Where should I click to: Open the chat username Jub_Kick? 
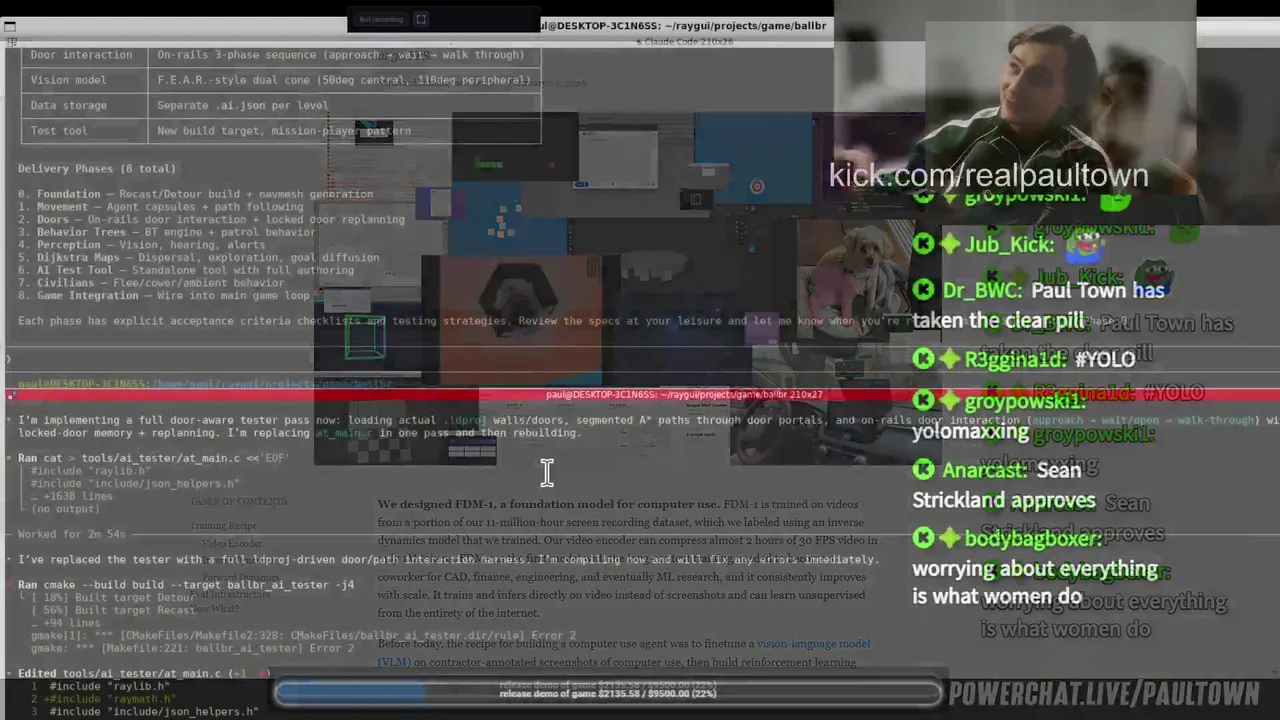[x=1009, y=245]
